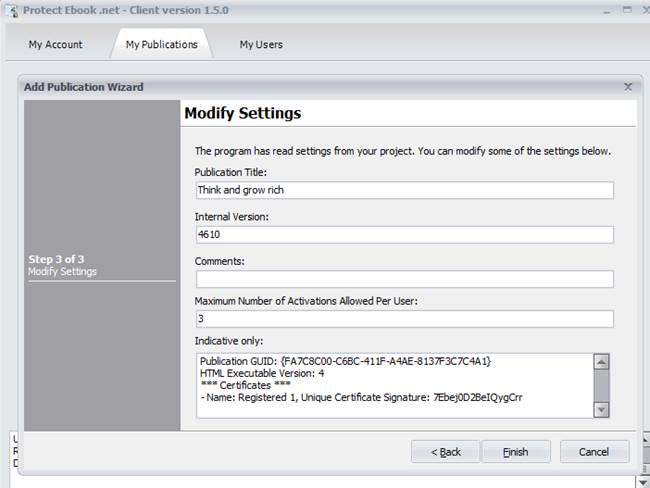Image resolution: width=650 pixels, height=488 pixels.
Task: Maximize the Protect Ebook client window
Action: 628,10
